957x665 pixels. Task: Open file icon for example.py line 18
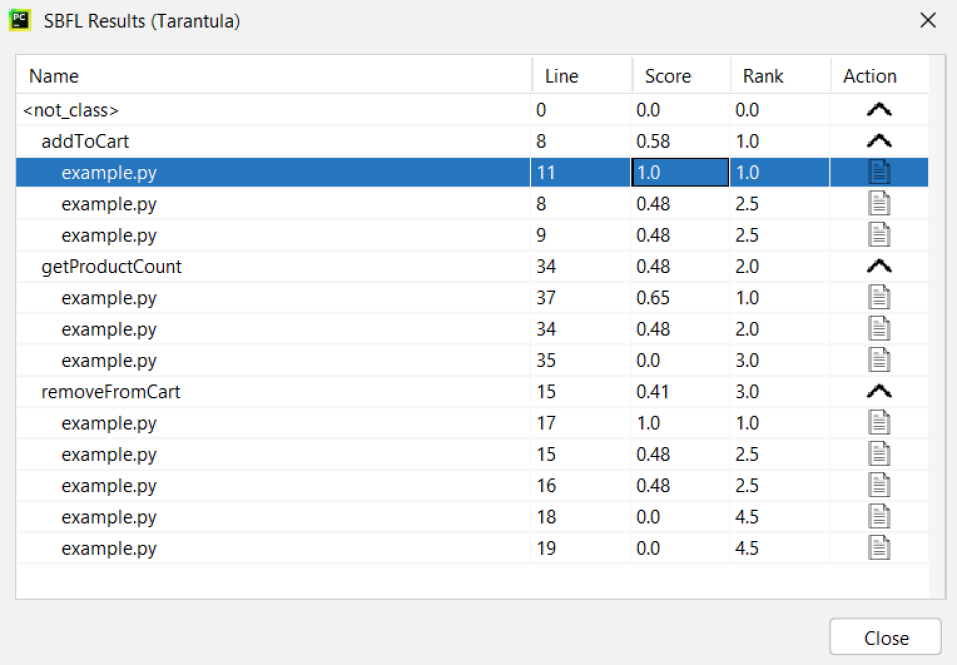point(879,517)
